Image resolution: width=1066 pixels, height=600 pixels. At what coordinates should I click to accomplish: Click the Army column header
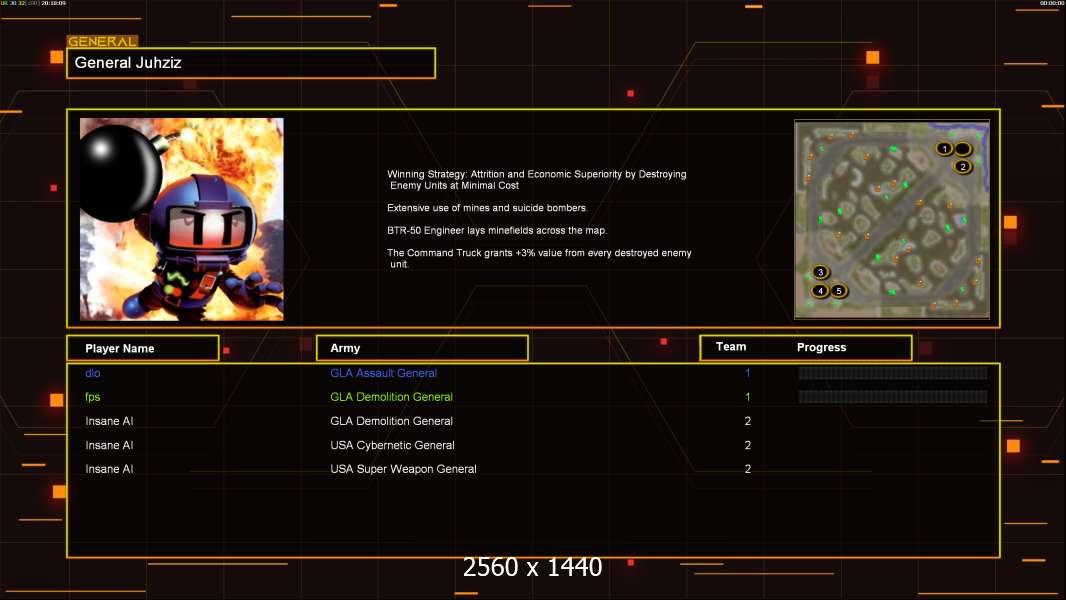coord(422,348)
